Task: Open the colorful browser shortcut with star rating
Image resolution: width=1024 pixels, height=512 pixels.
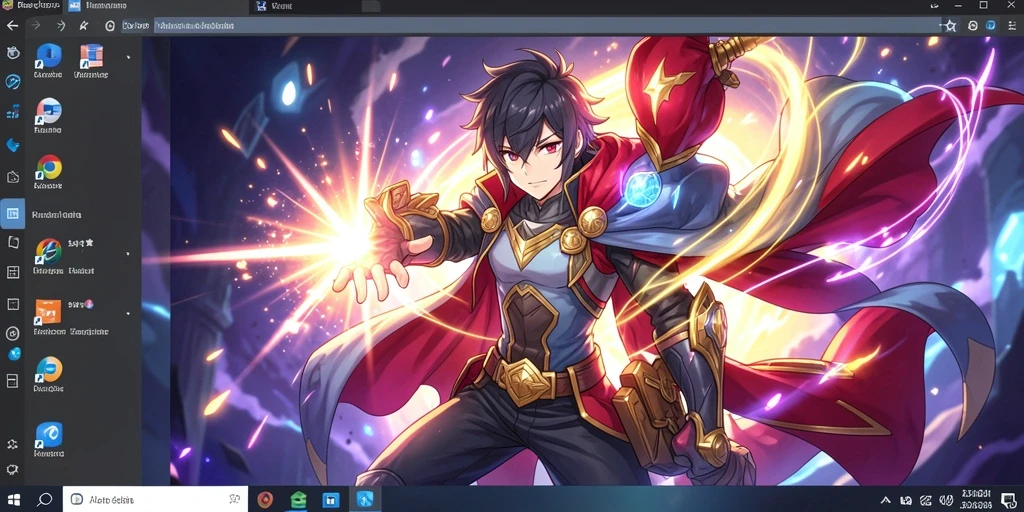Action: coord(48,251)
